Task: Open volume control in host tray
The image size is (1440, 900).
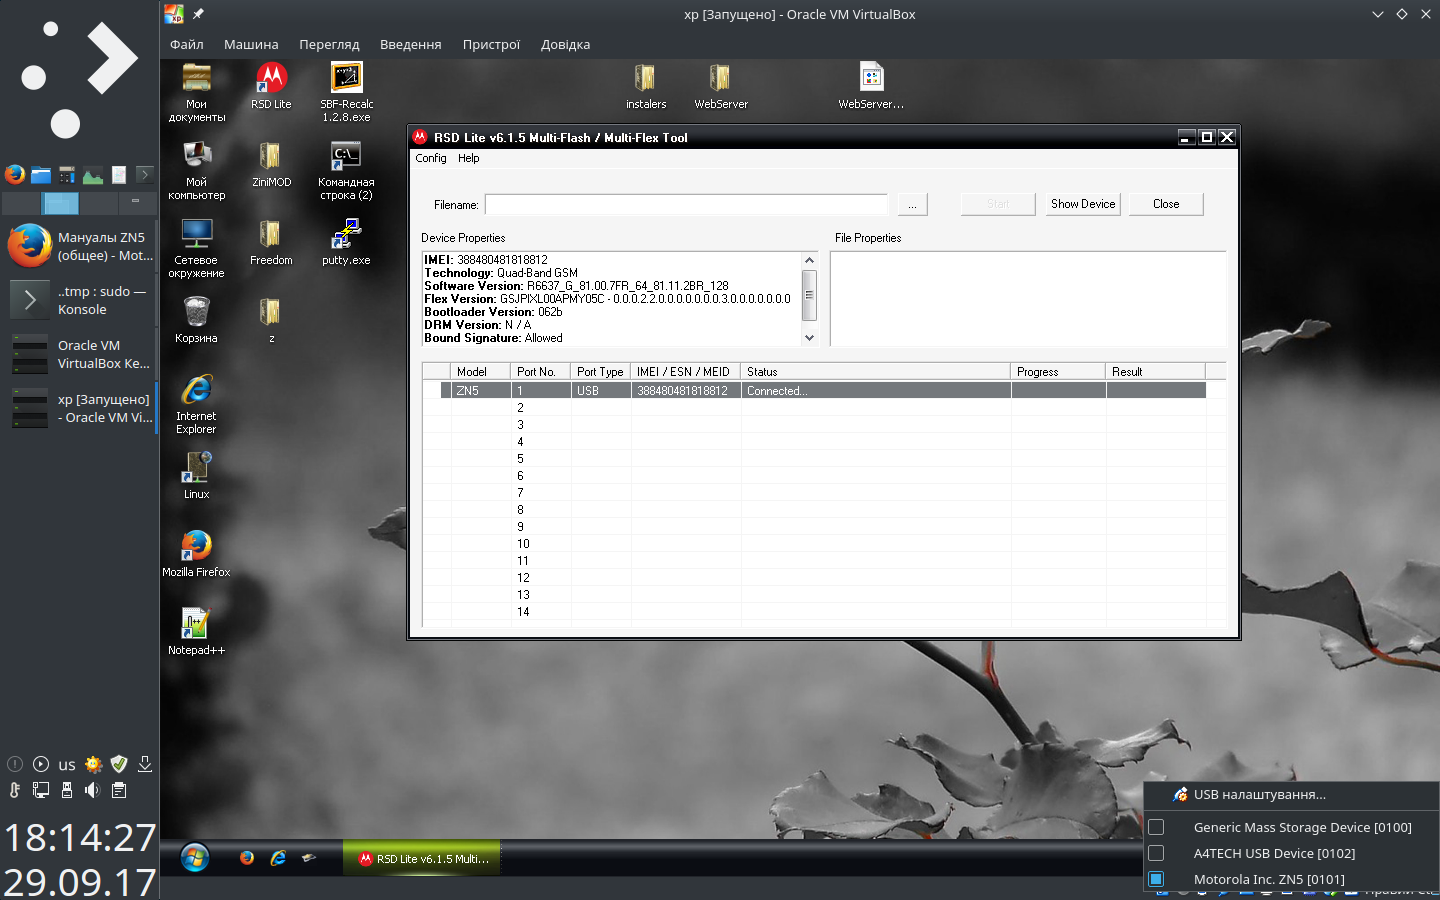Action: pos(93,790)
